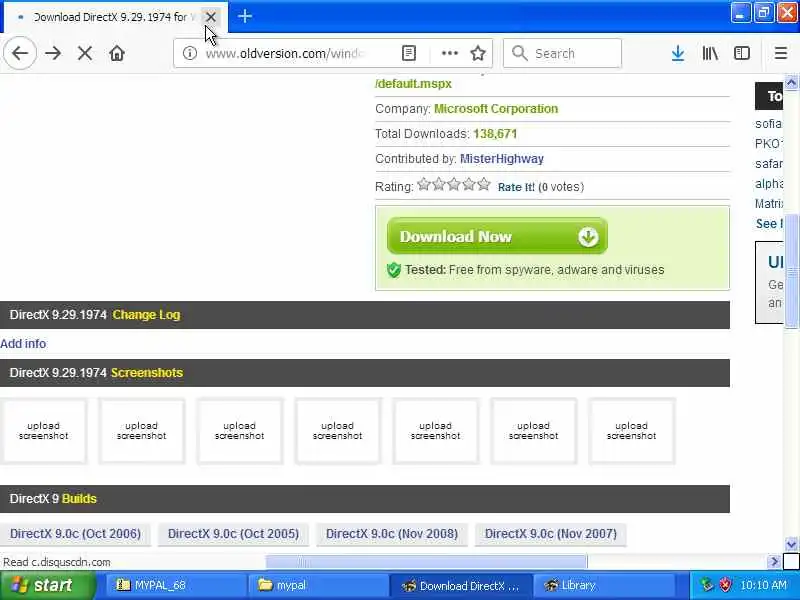Screen dimensions: 800x600
Task: Click the taskbar clock showing 10:10 AM
Action: [763, 585]
